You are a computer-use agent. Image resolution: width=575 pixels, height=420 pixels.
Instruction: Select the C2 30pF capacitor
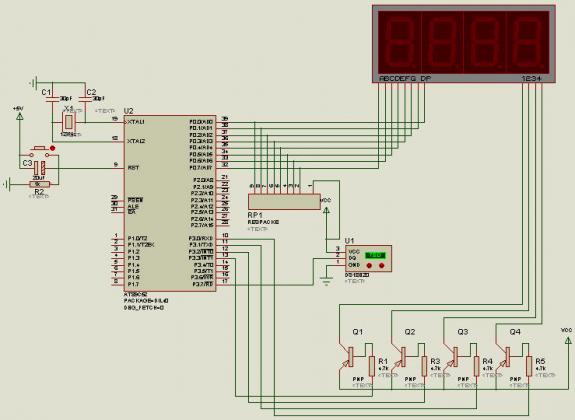coord(86,99)
